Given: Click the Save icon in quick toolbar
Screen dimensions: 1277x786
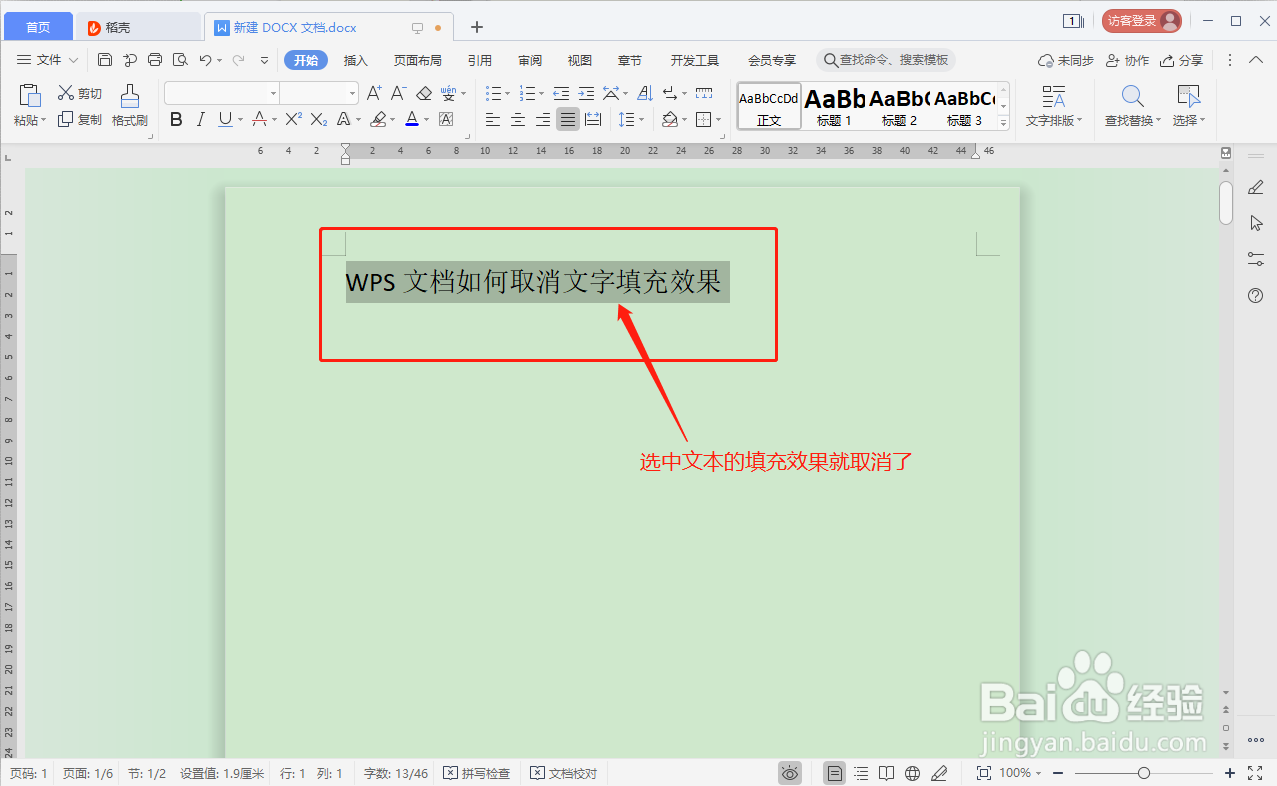Looking at the screenshot, I should (x=105, y=60).
